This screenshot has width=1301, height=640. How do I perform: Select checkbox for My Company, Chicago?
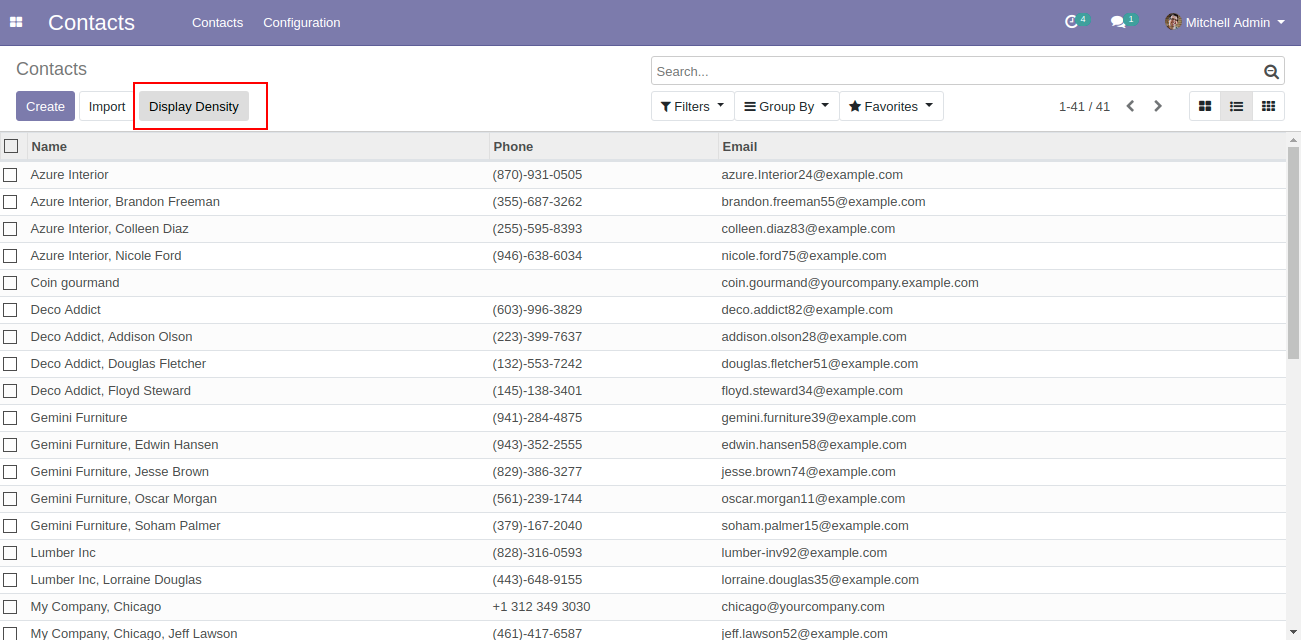pos(10,607)
